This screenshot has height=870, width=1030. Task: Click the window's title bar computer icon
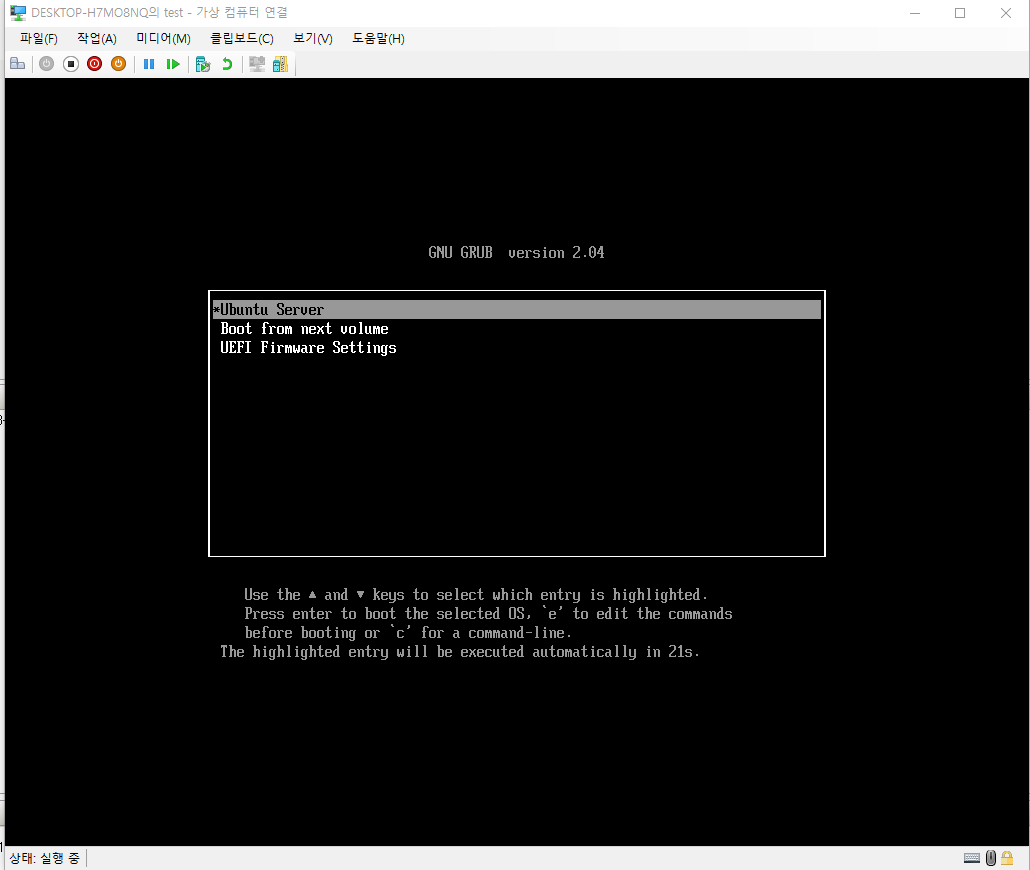[18, 12]
